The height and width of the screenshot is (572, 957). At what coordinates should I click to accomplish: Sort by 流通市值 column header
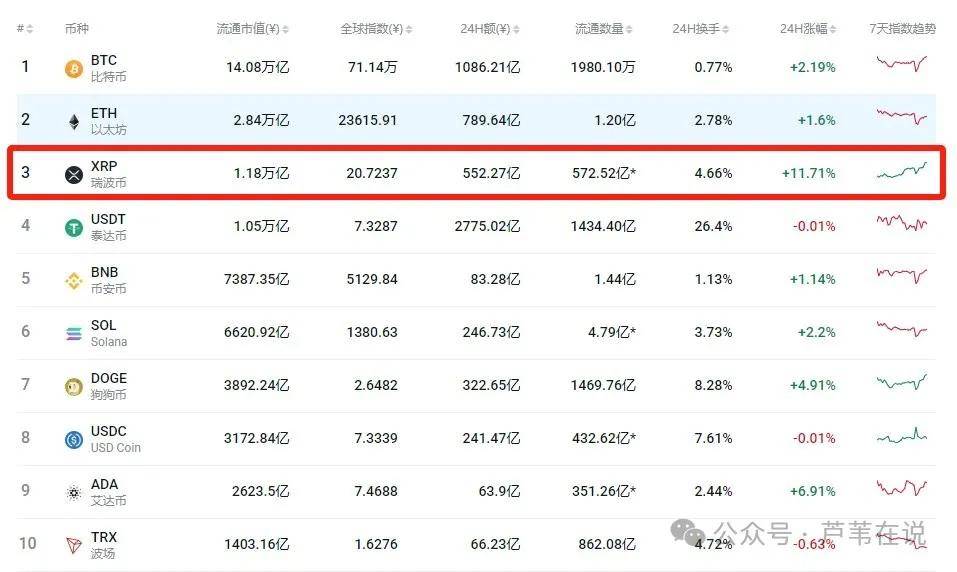coord(253,29)
